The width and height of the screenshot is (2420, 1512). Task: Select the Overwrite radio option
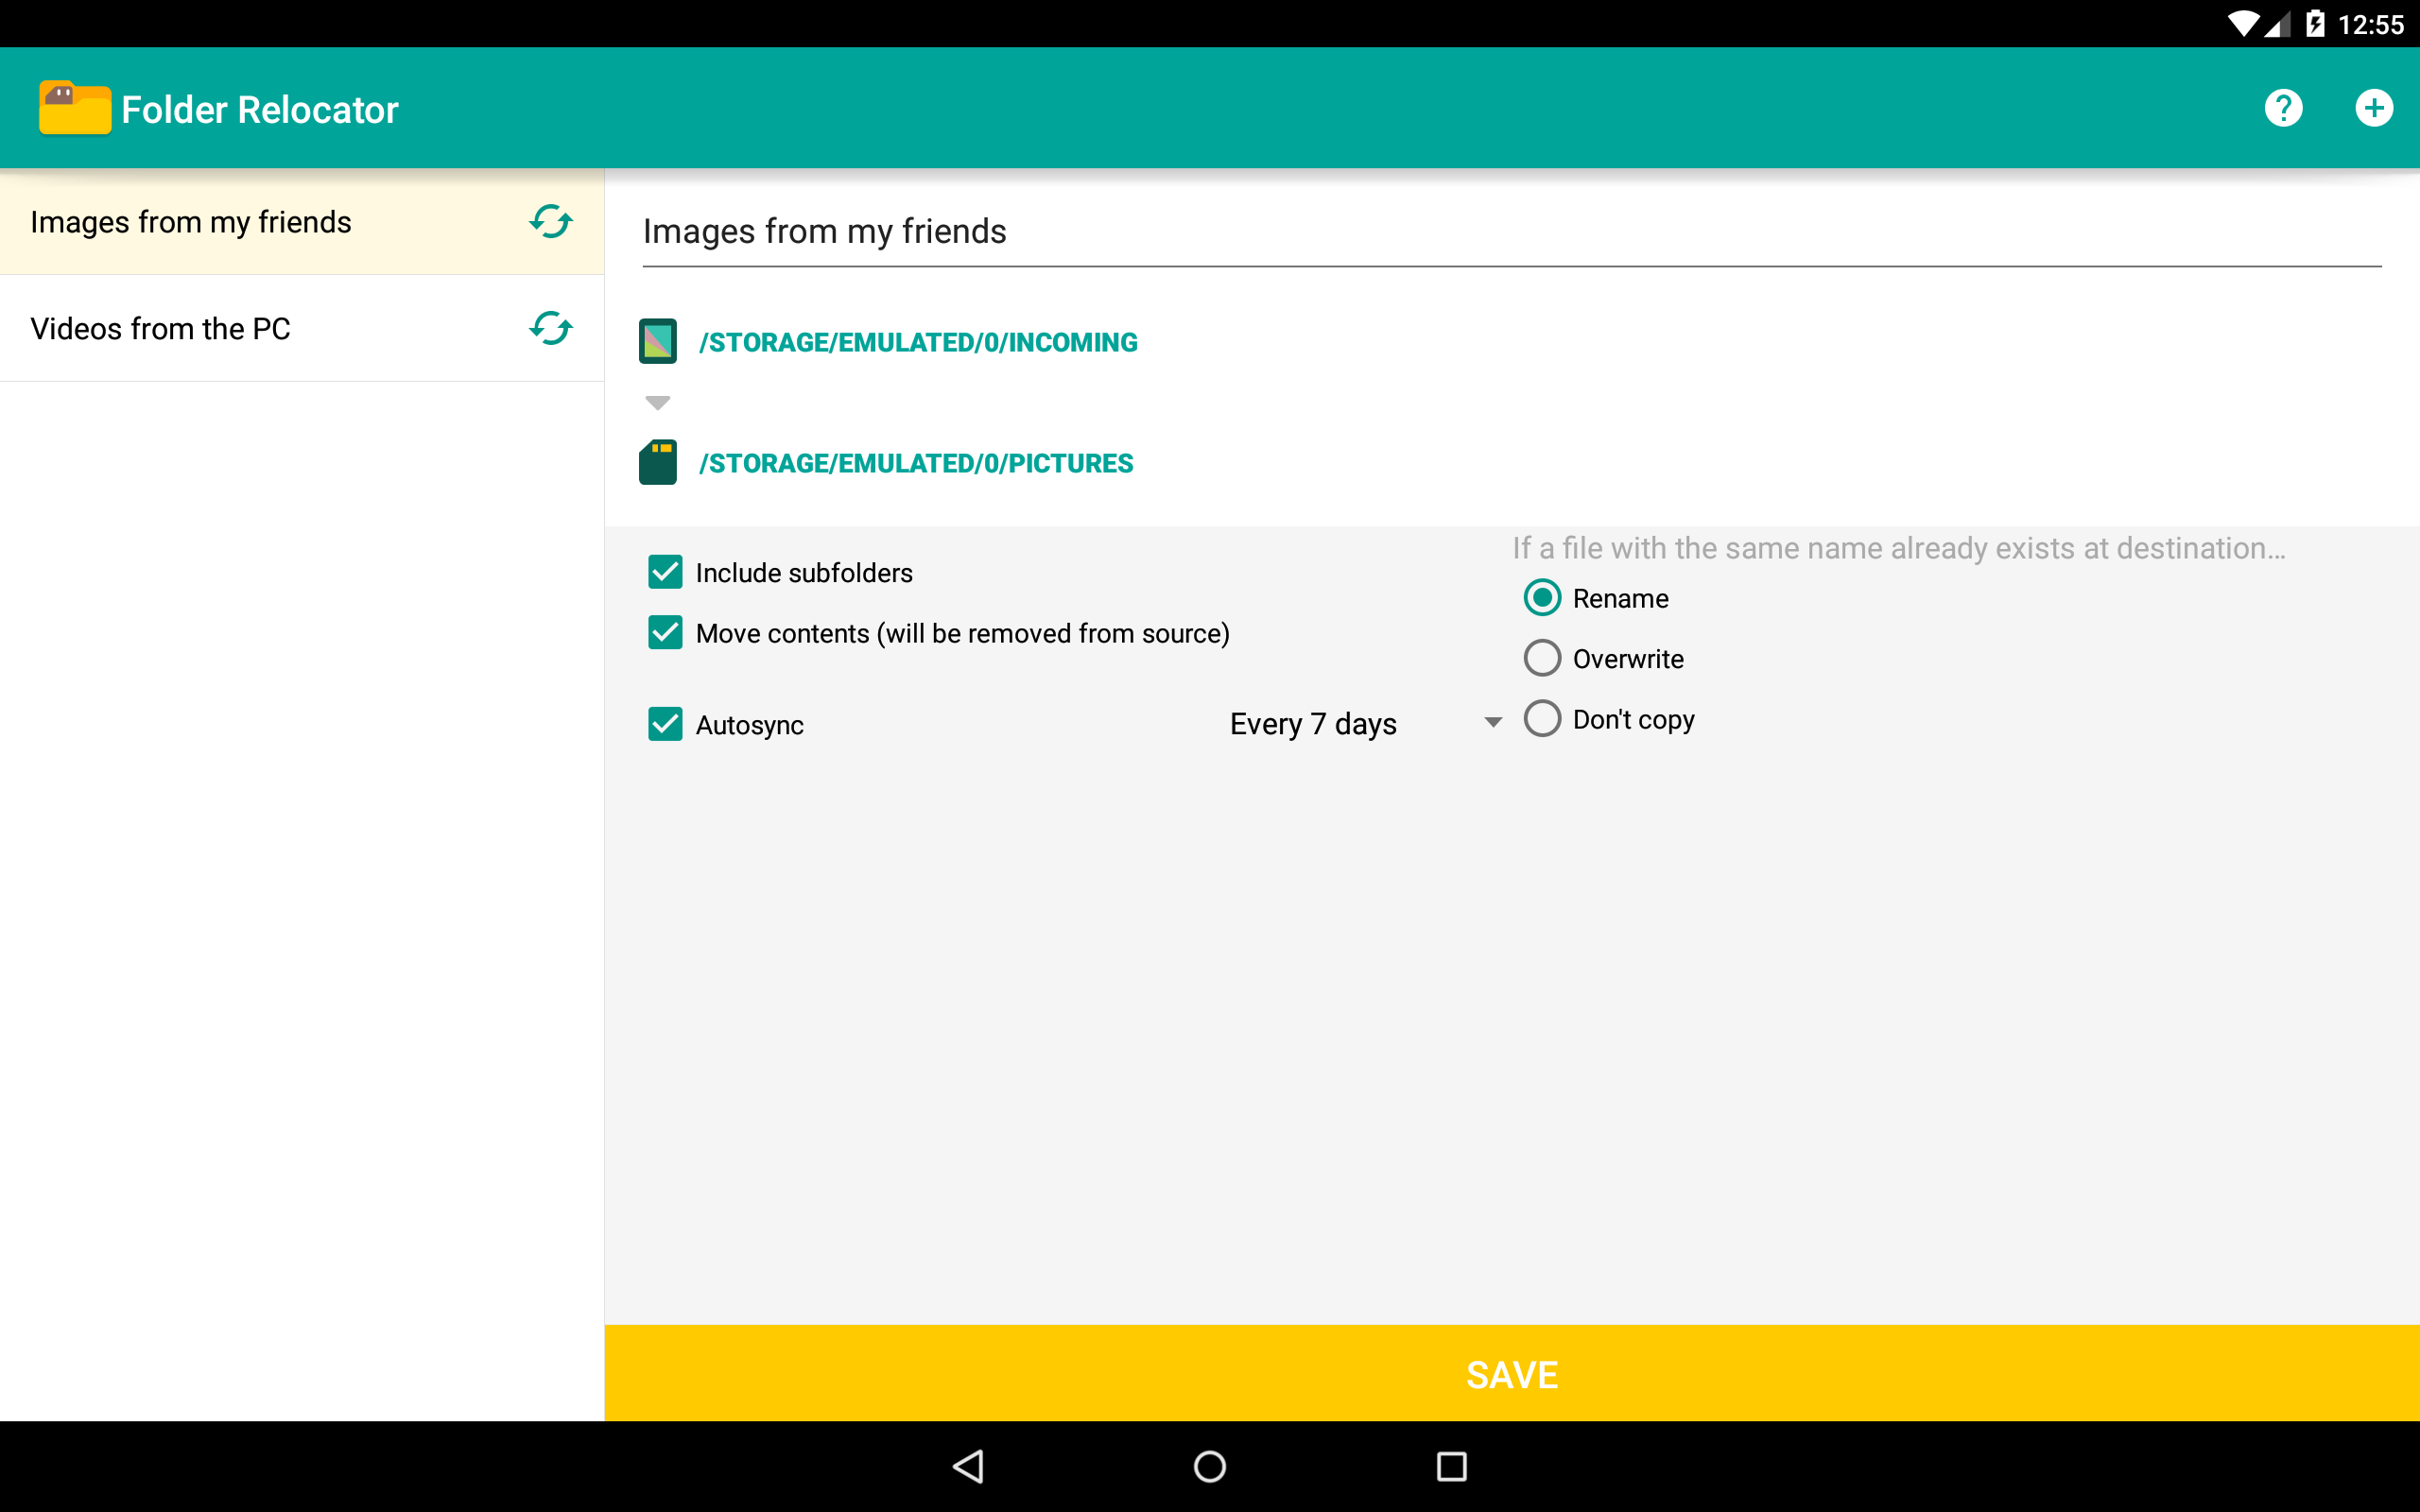(x=1542, y=658)
